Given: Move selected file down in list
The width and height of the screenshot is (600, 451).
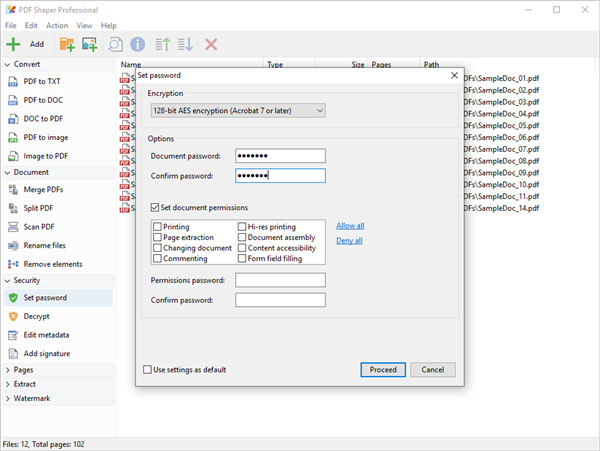Looking at the screenshot, I should tap(185, 44).
